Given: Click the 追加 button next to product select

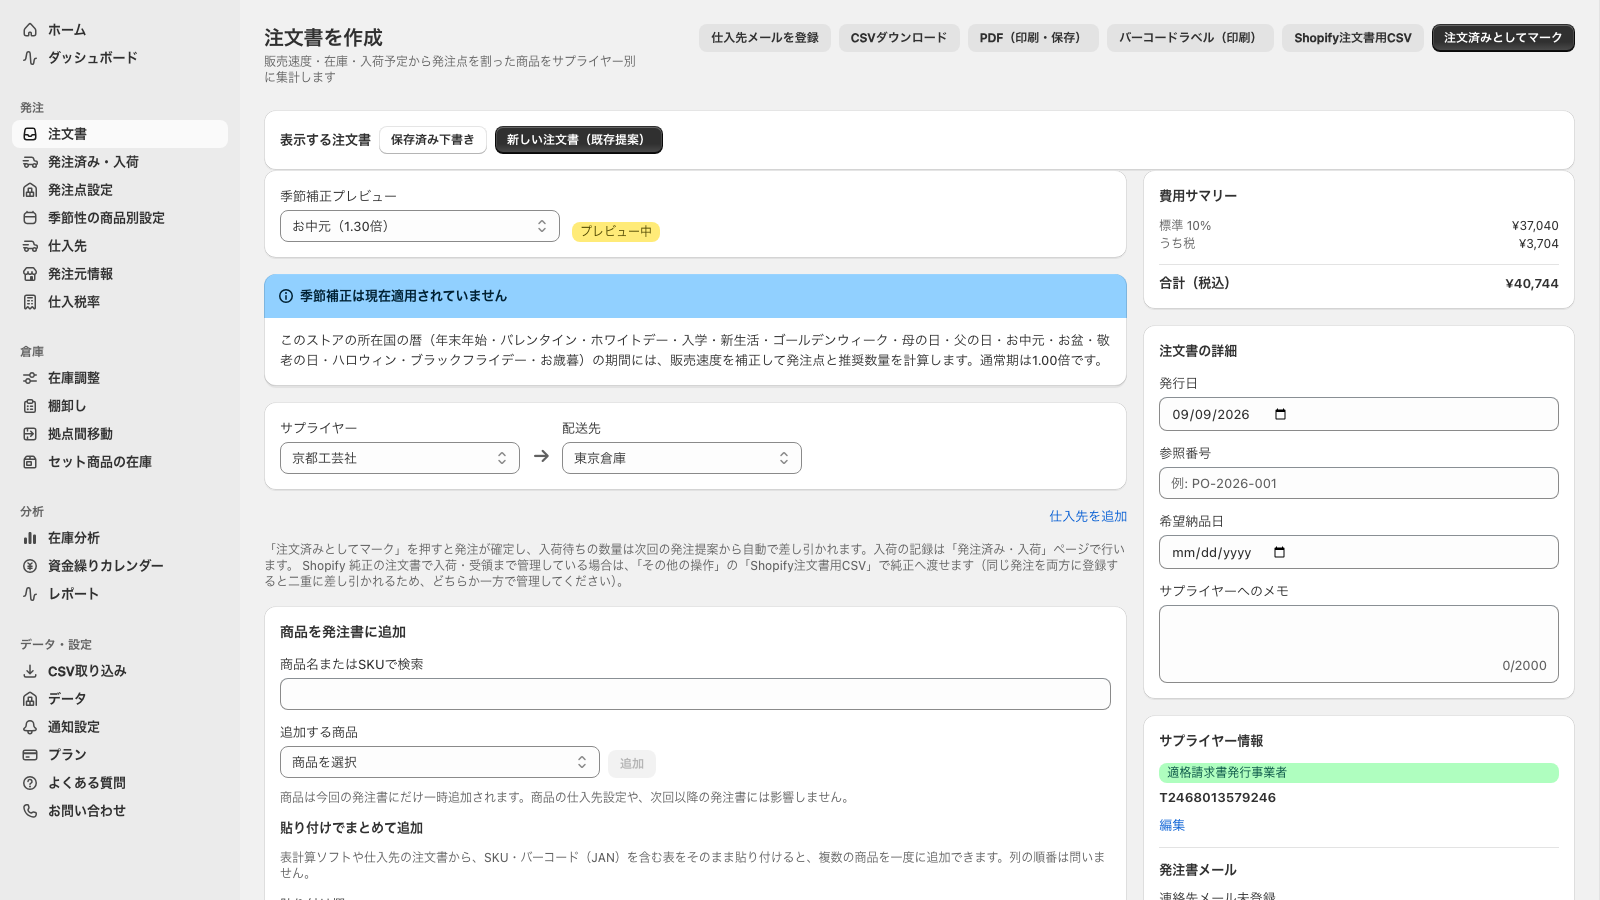Looking at the screenshot, I should click(x=632, y=763).
